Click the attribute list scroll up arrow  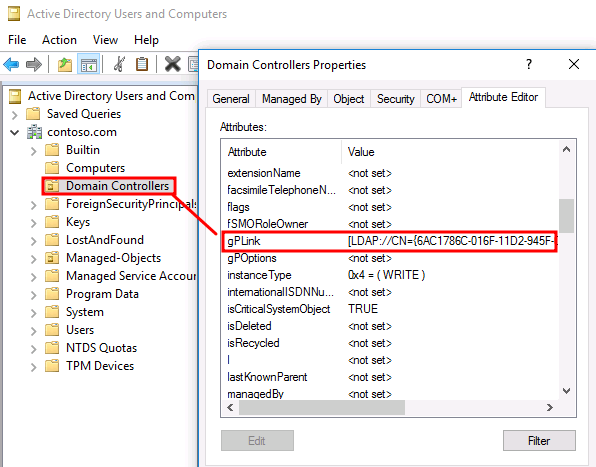[566, 149]
